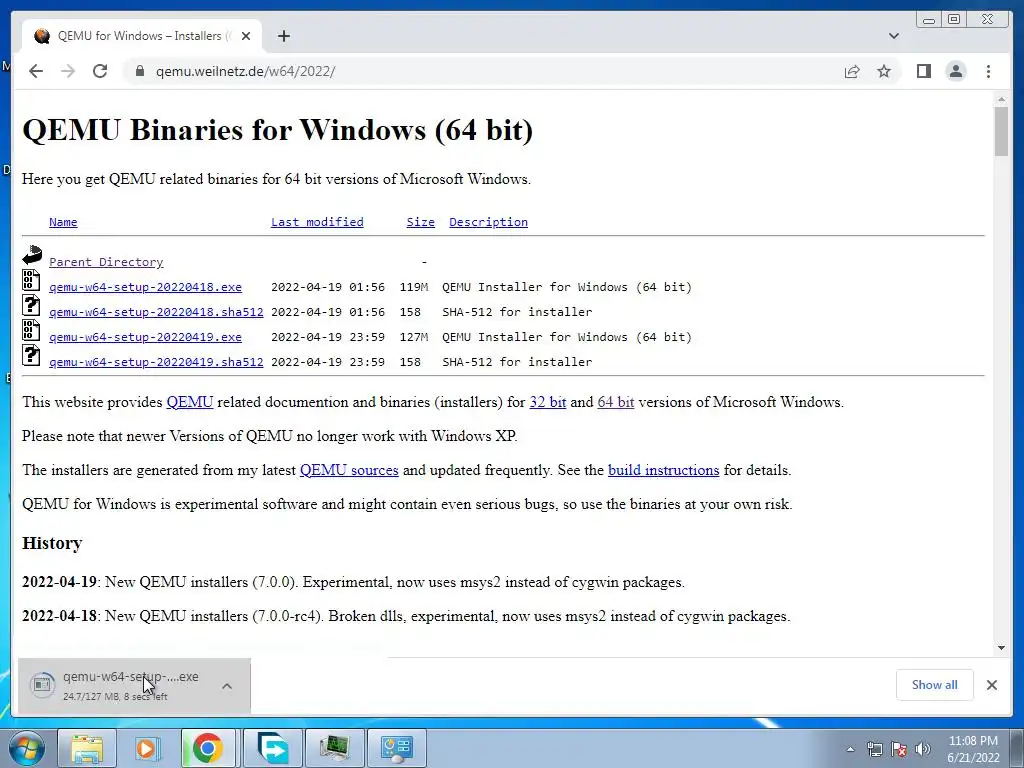Open the 32 bit versions link
The height and width of the screenshot is (768, 1024).
pyautogui.click(x=548, y=402)
